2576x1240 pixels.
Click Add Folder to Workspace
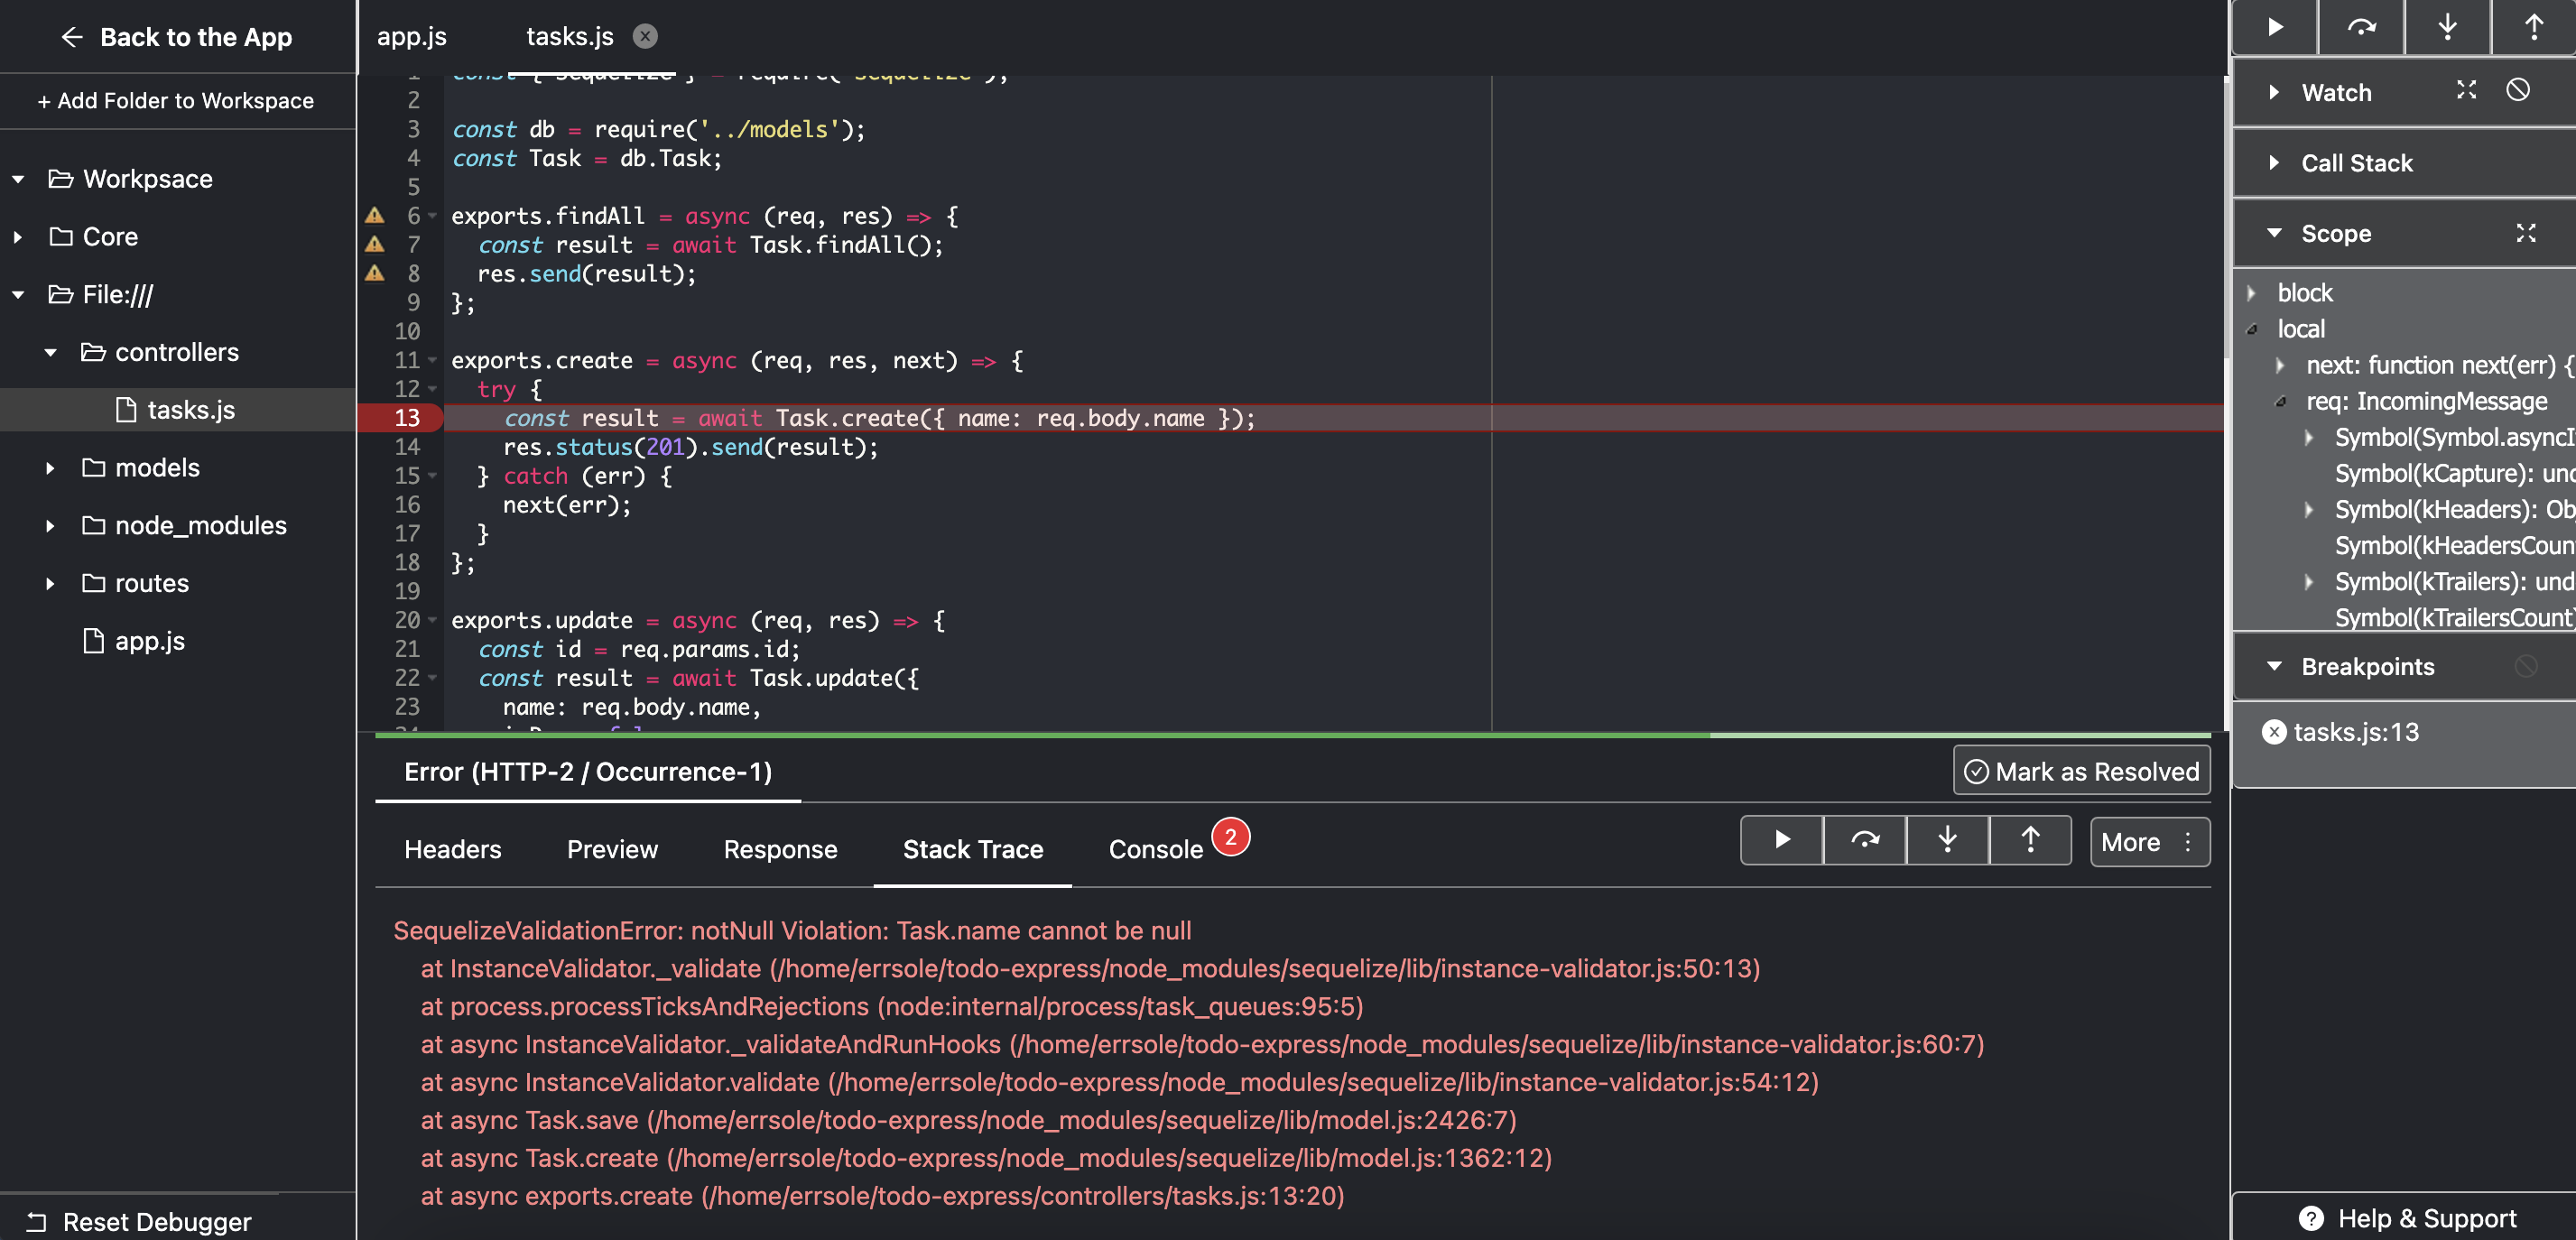pos(176,100)
